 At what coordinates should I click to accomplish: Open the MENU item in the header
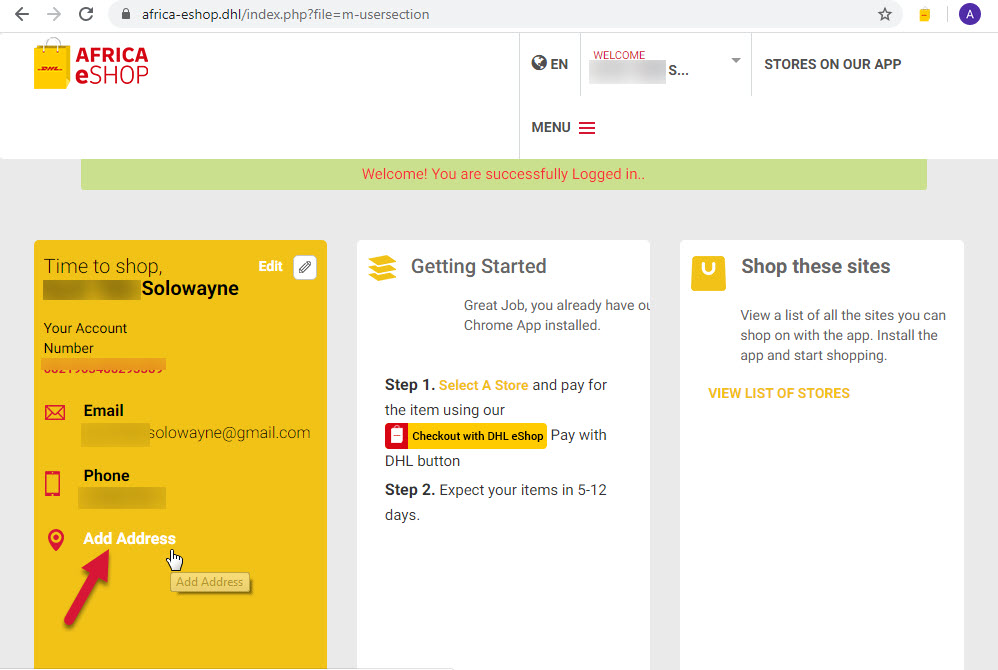click(550, 127)
